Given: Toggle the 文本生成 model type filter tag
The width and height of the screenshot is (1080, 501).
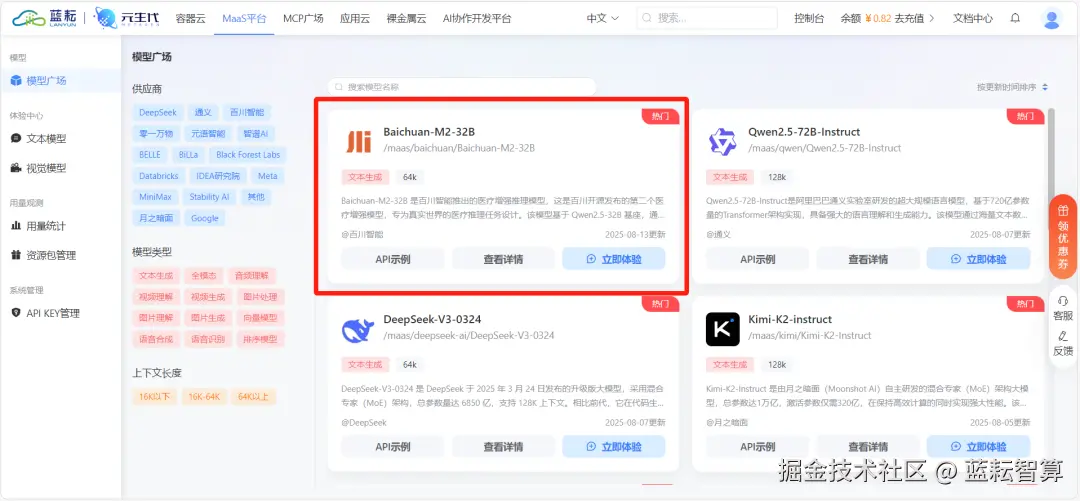Looking at the screenshot, I should (156, 276).
